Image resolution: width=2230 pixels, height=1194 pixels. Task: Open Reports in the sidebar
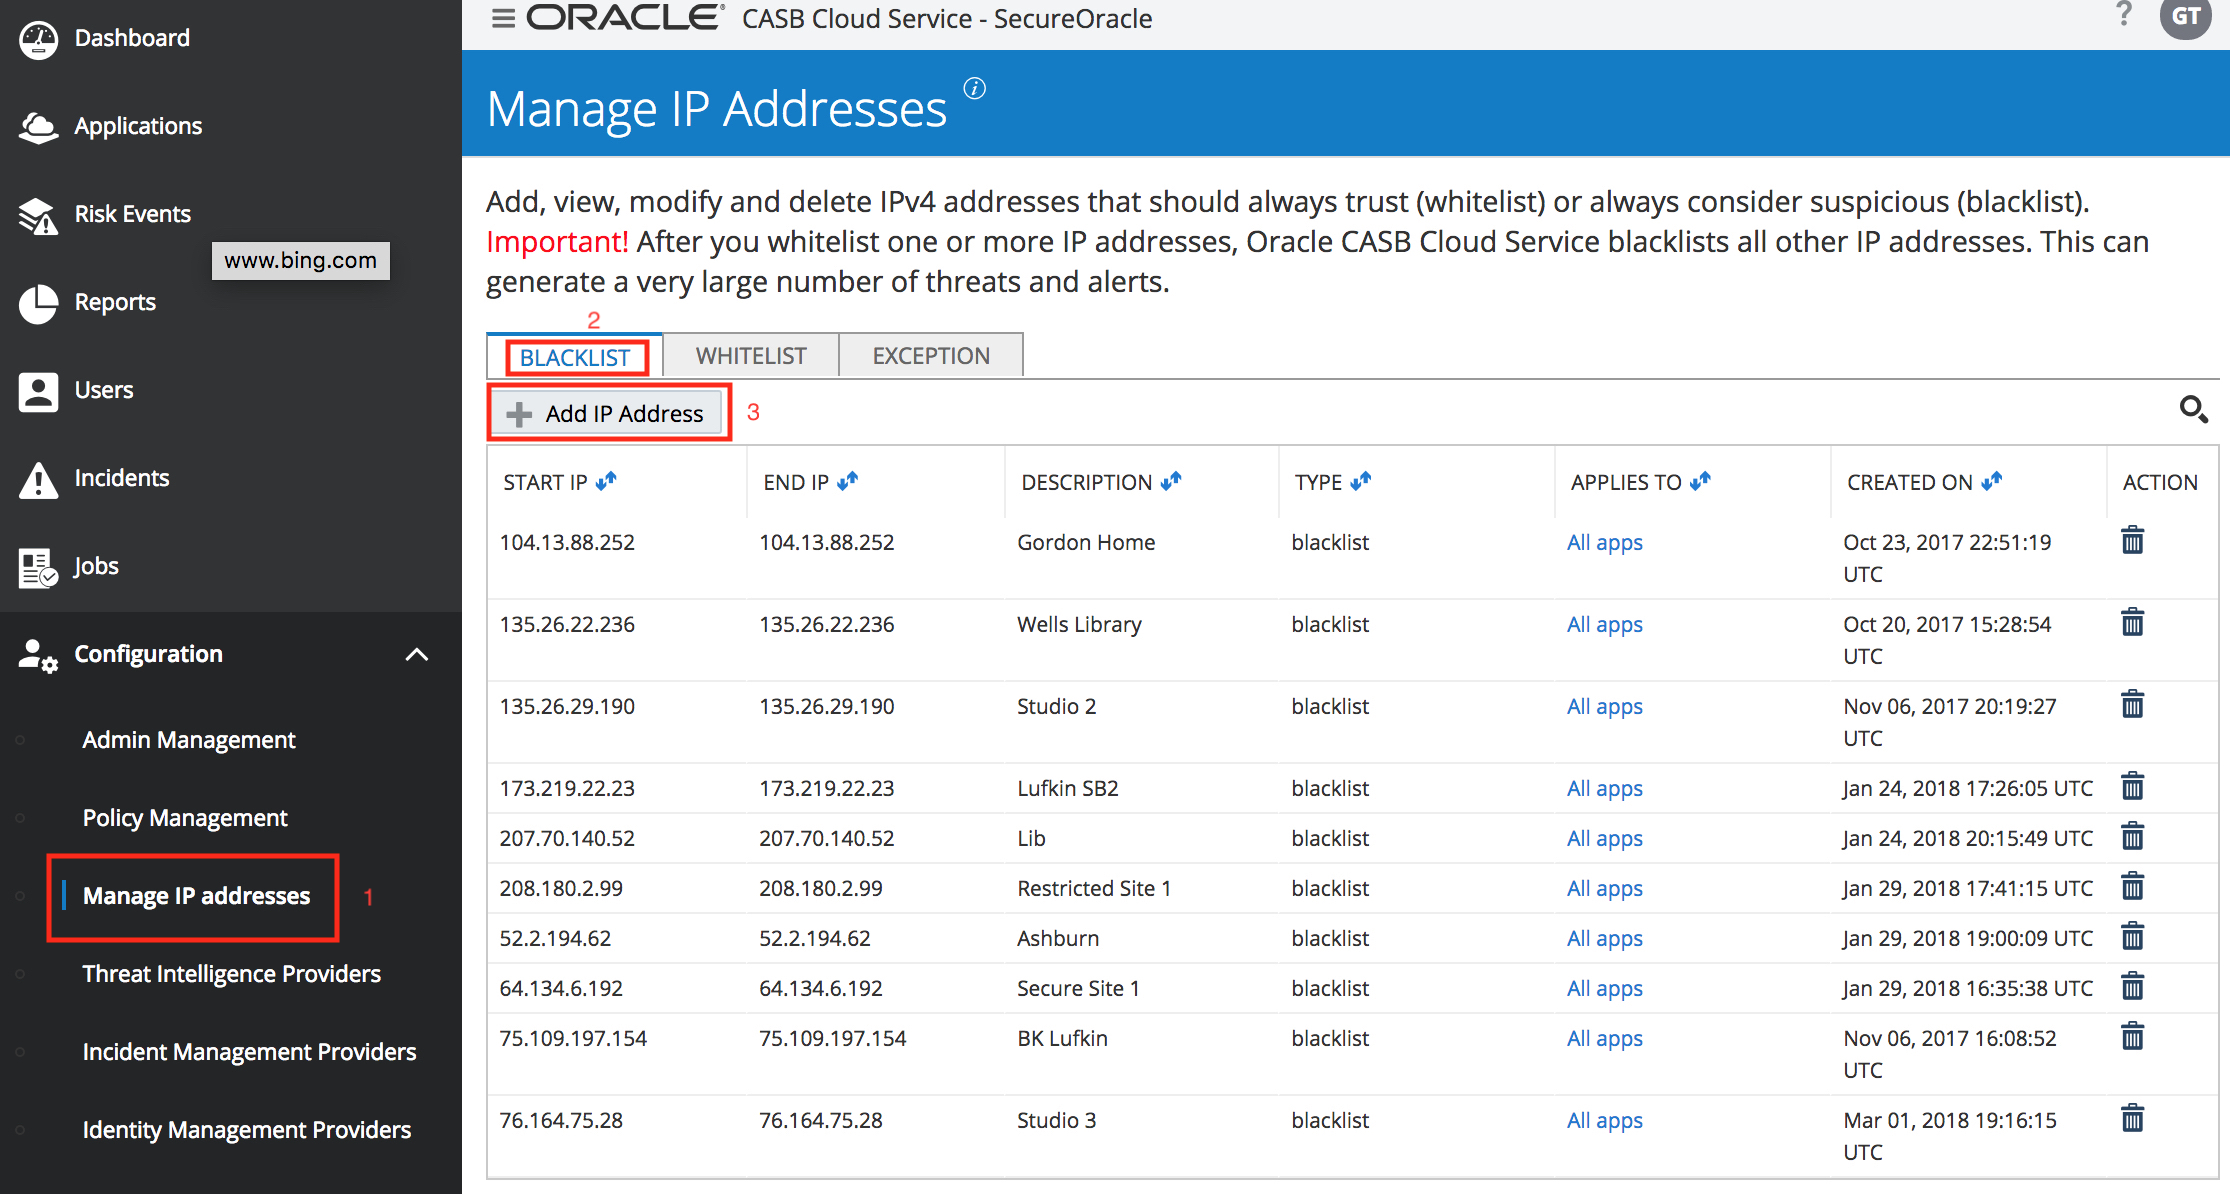click(115, 302)
